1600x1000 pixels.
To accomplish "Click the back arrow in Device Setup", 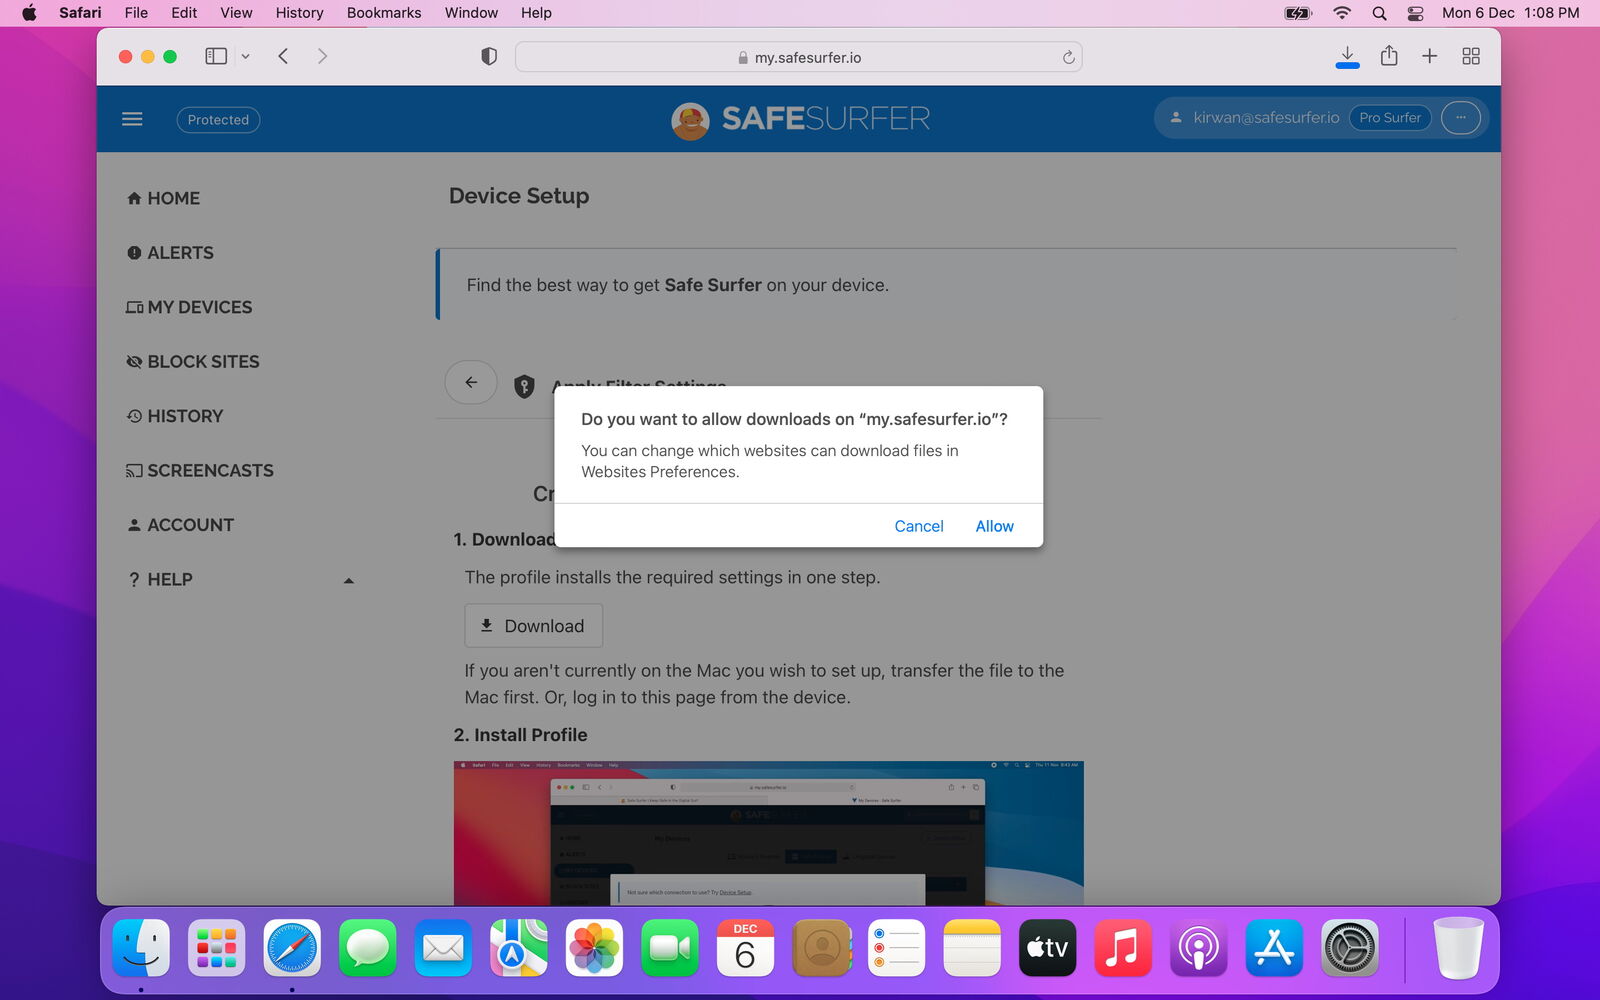I will coord(471,382).
